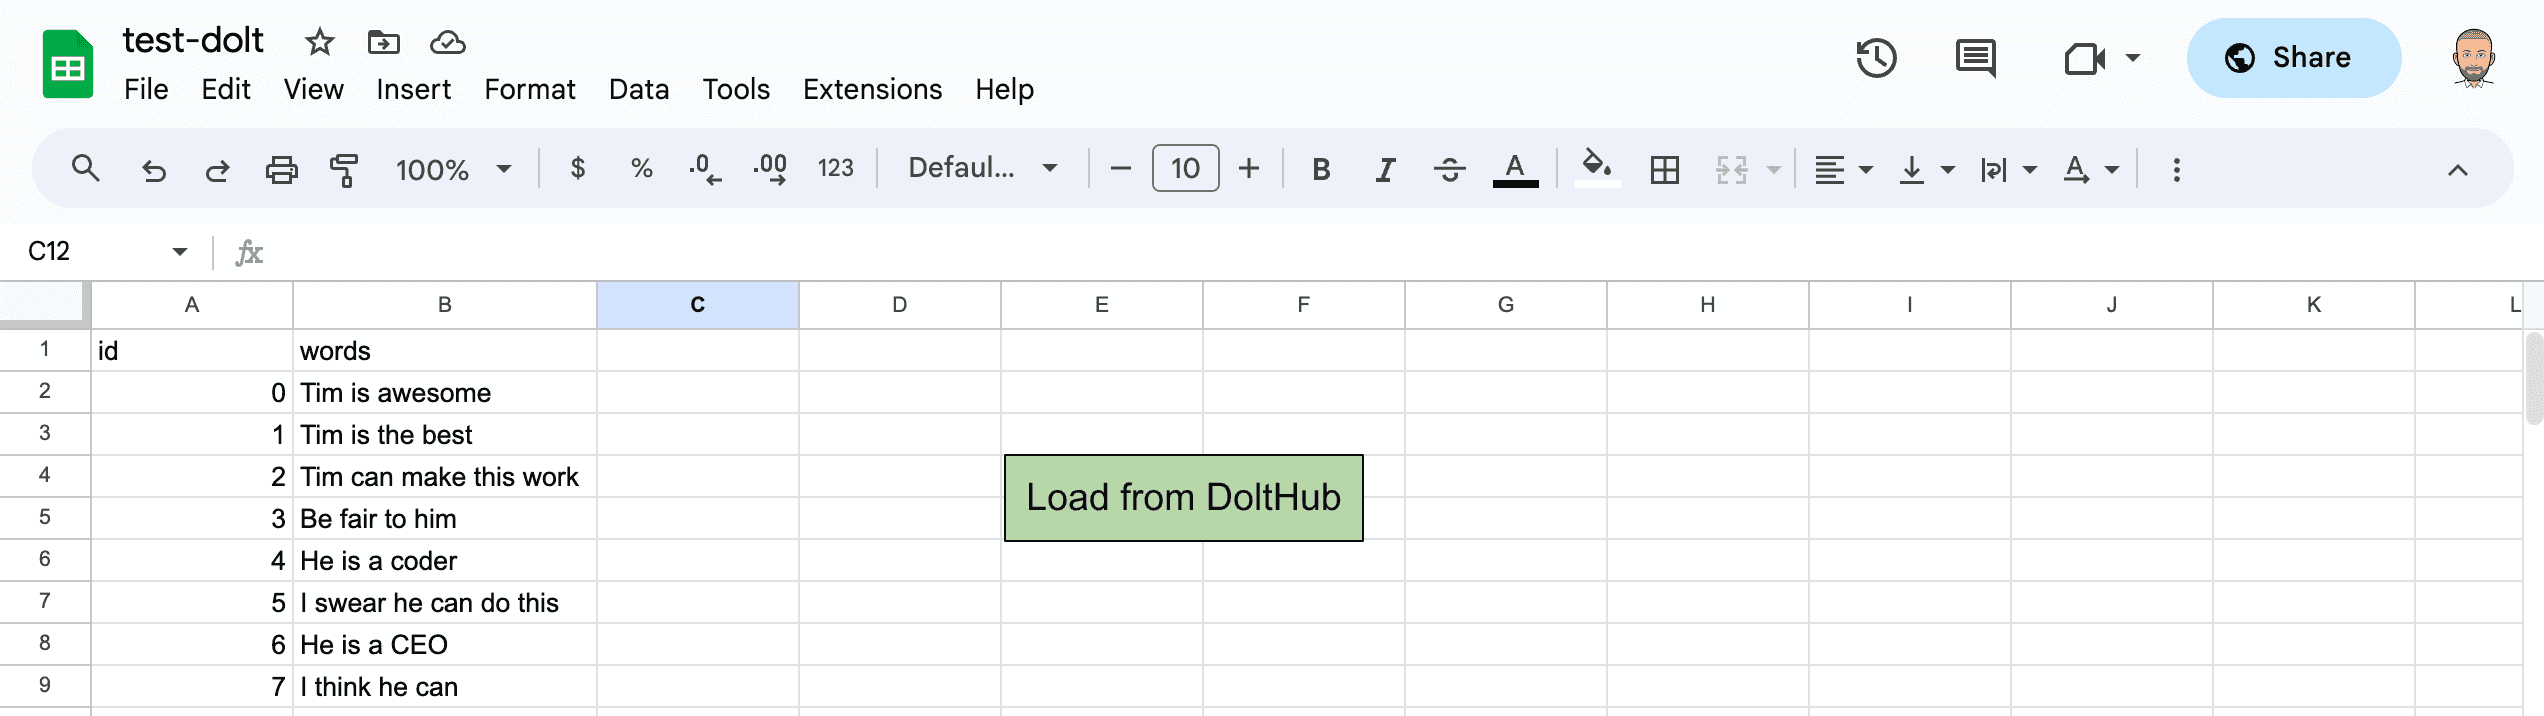This screenshot has height=716, width=2544.
Task: Click the select all corner box
Action: click(x=43, y=303)
